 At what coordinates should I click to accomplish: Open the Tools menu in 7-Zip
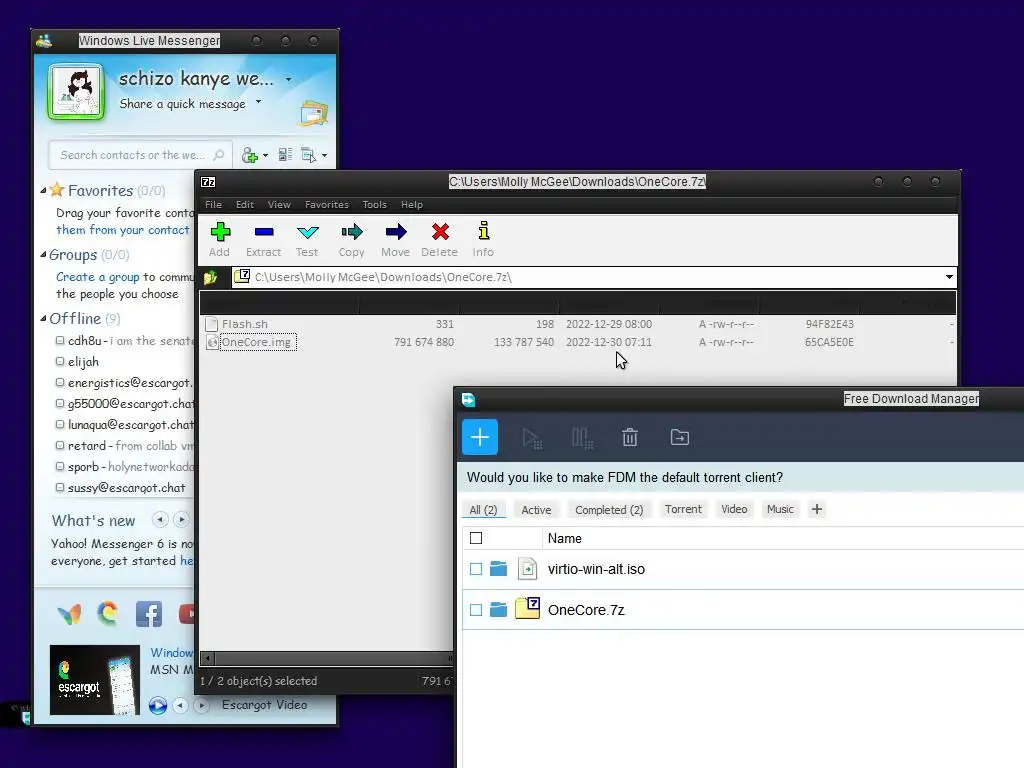375,204
